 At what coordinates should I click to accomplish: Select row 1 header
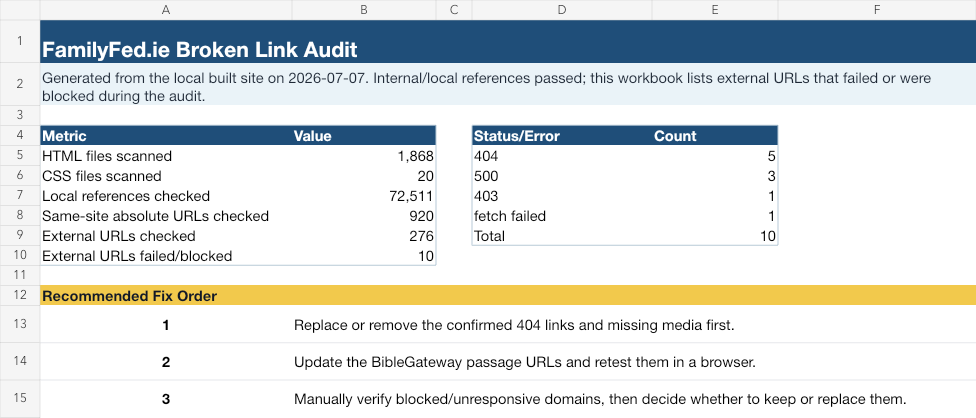coord(20,40)
